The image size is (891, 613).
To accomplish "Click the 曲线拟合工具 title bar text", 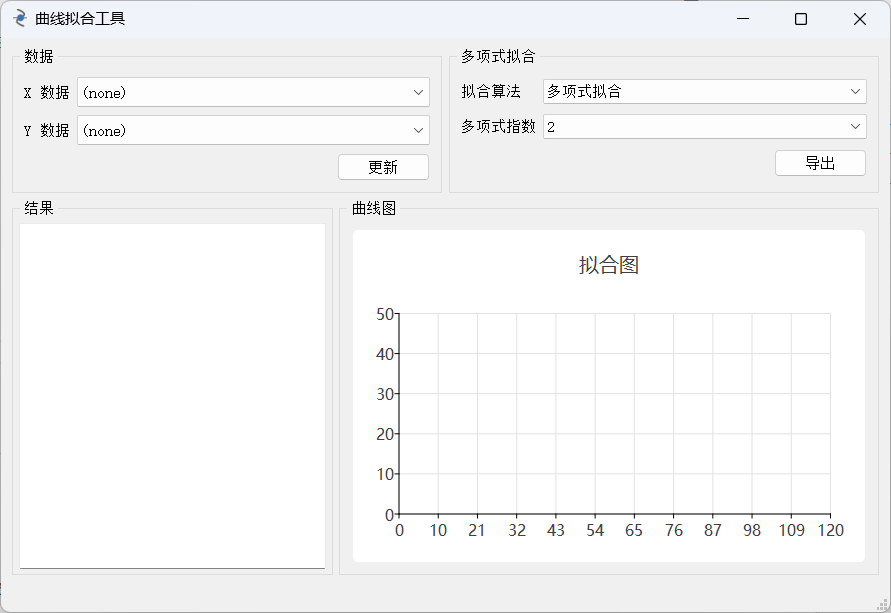I will point(80,19).
